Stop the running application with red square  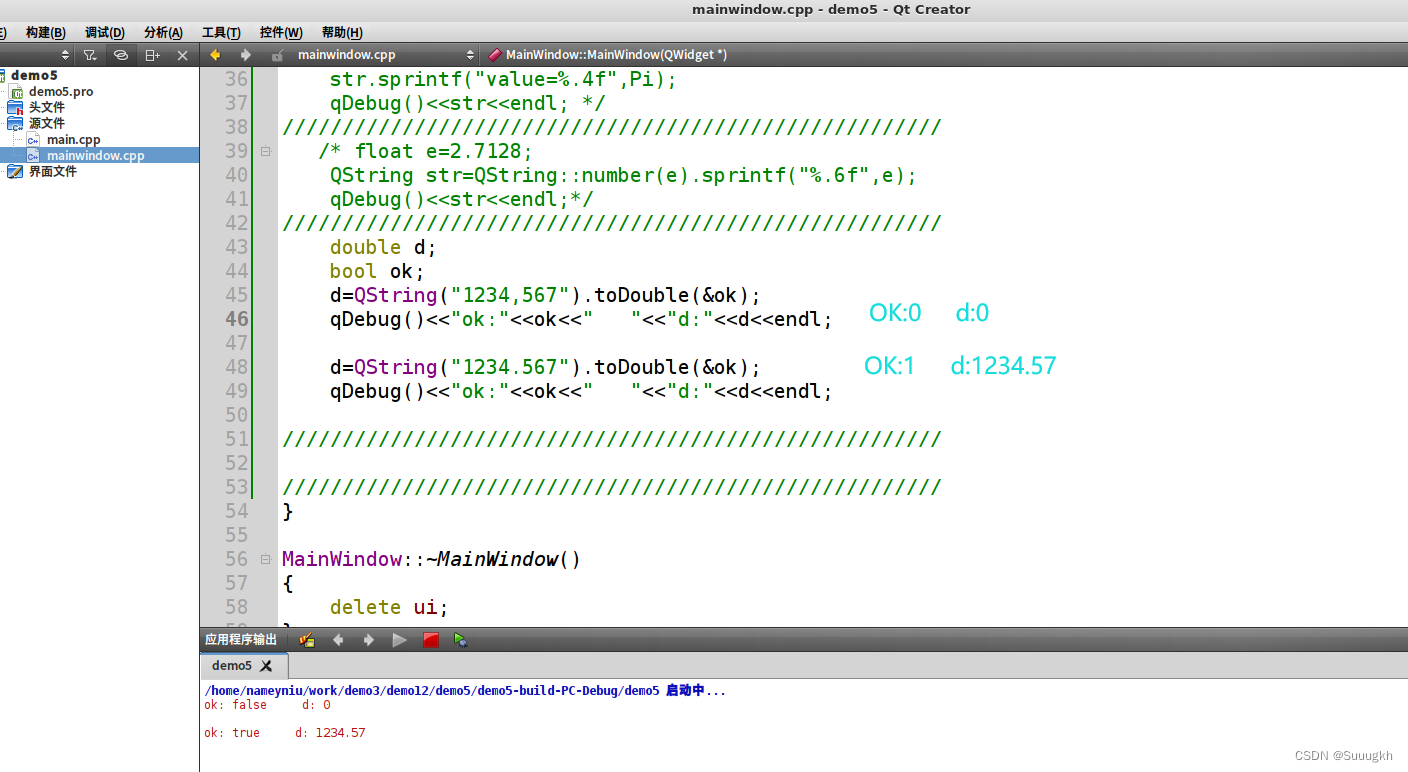click(431, 640)
